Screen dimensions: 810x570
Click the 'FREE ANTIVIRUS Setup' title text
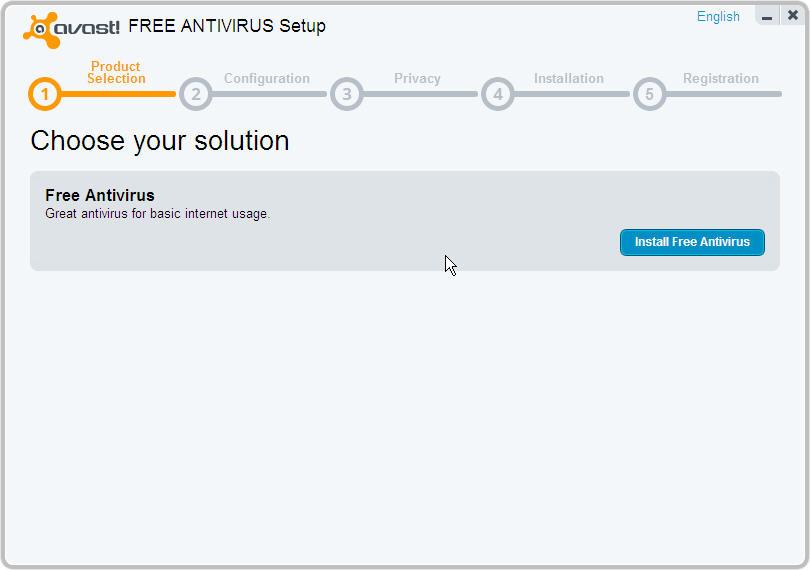point(227,26)
